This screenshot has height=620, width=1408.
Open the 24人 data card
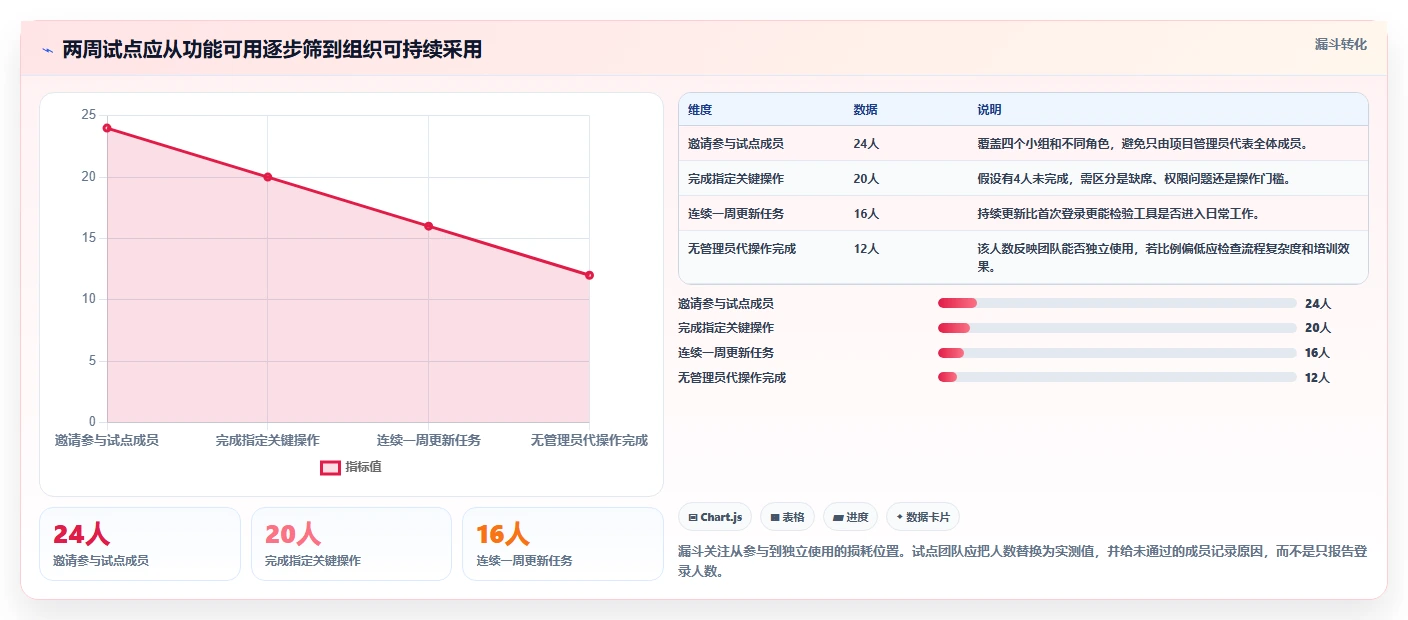(140, 544)
